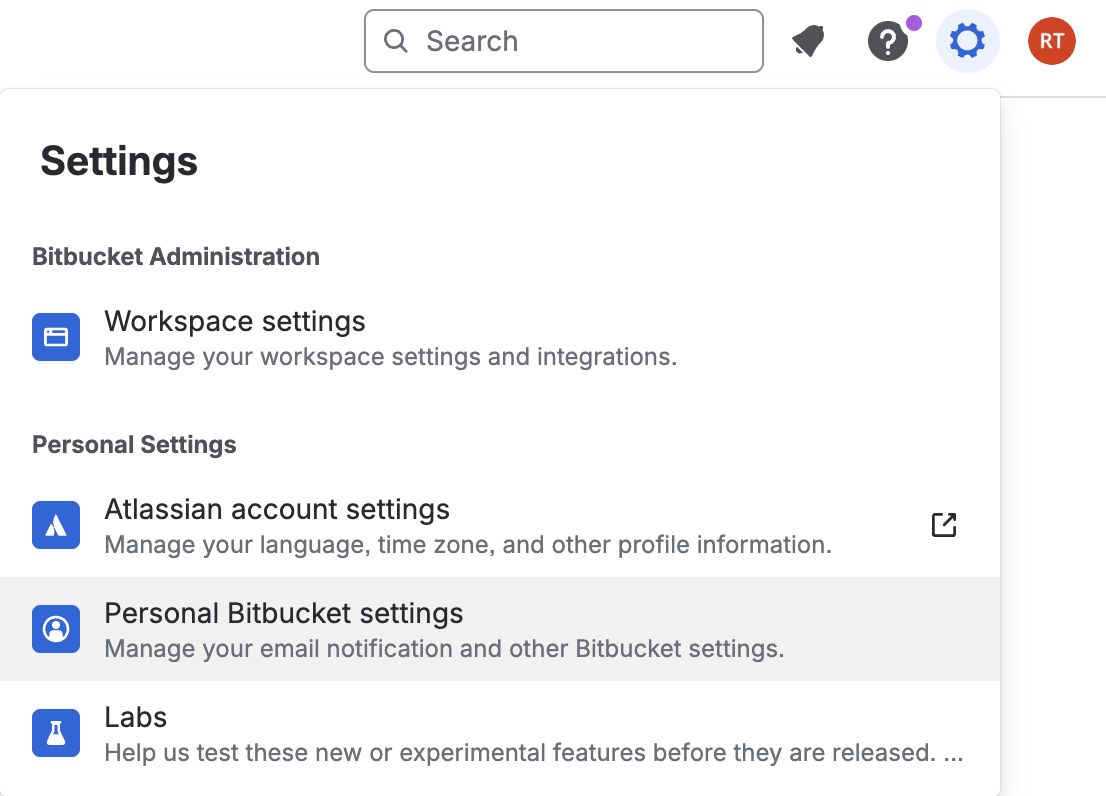The width and height of the screenshot is (1106, 796).
Task: Click 'Manage your language, time zone' description
Action: [468, 545]
